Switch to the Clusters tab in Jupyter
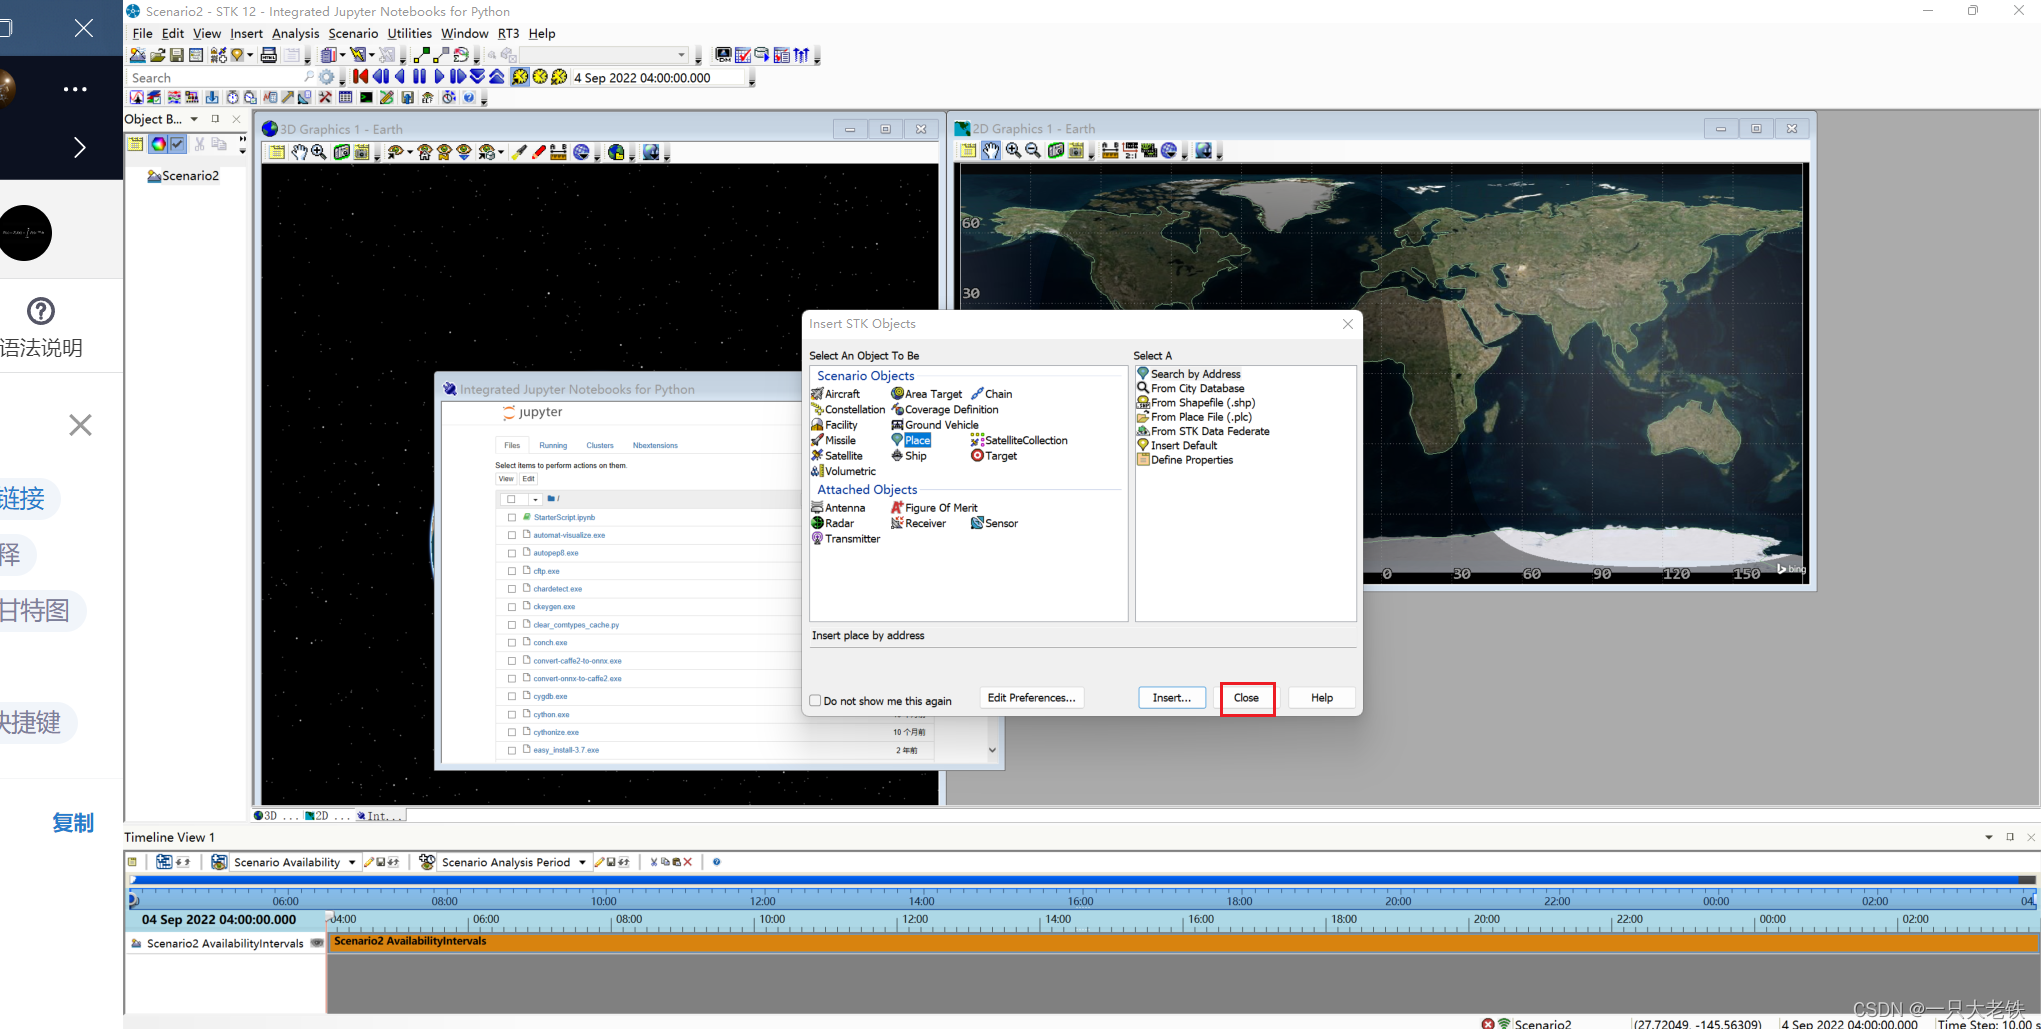This screenshot has width=2041, height=1029. (x=600, y=445)
